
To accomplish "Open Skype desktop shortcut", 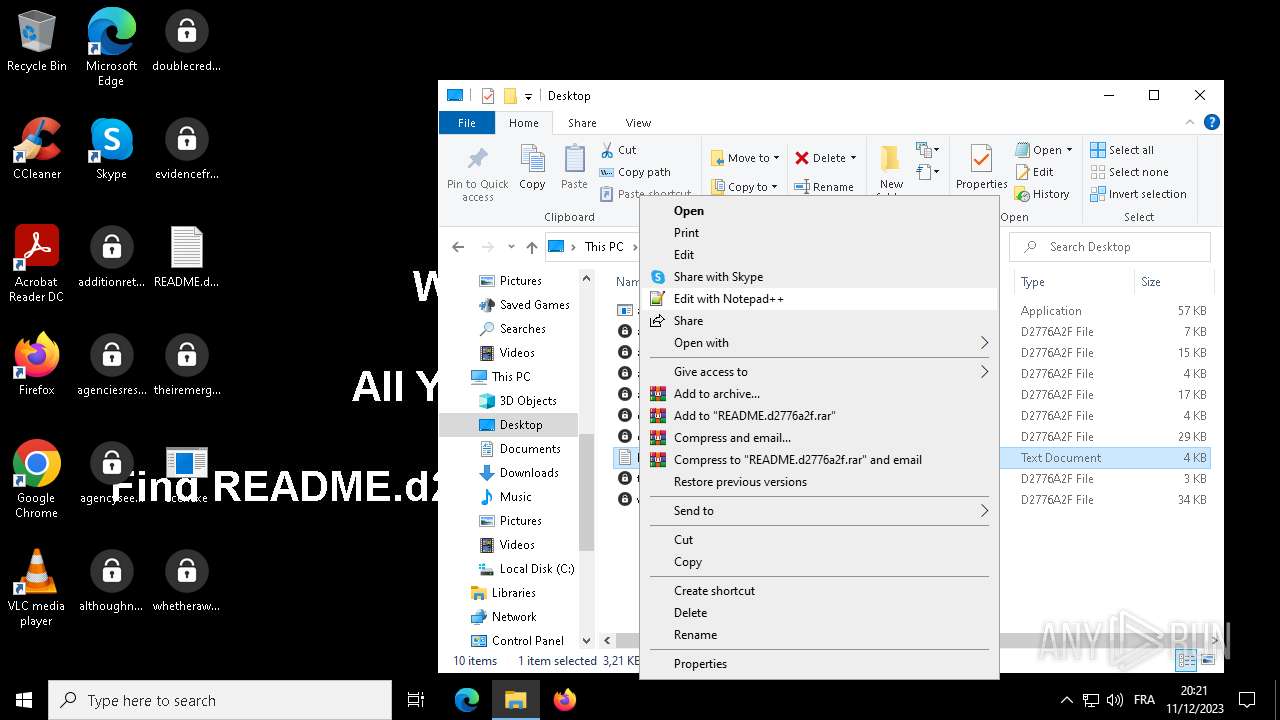I will click(111, 150).
